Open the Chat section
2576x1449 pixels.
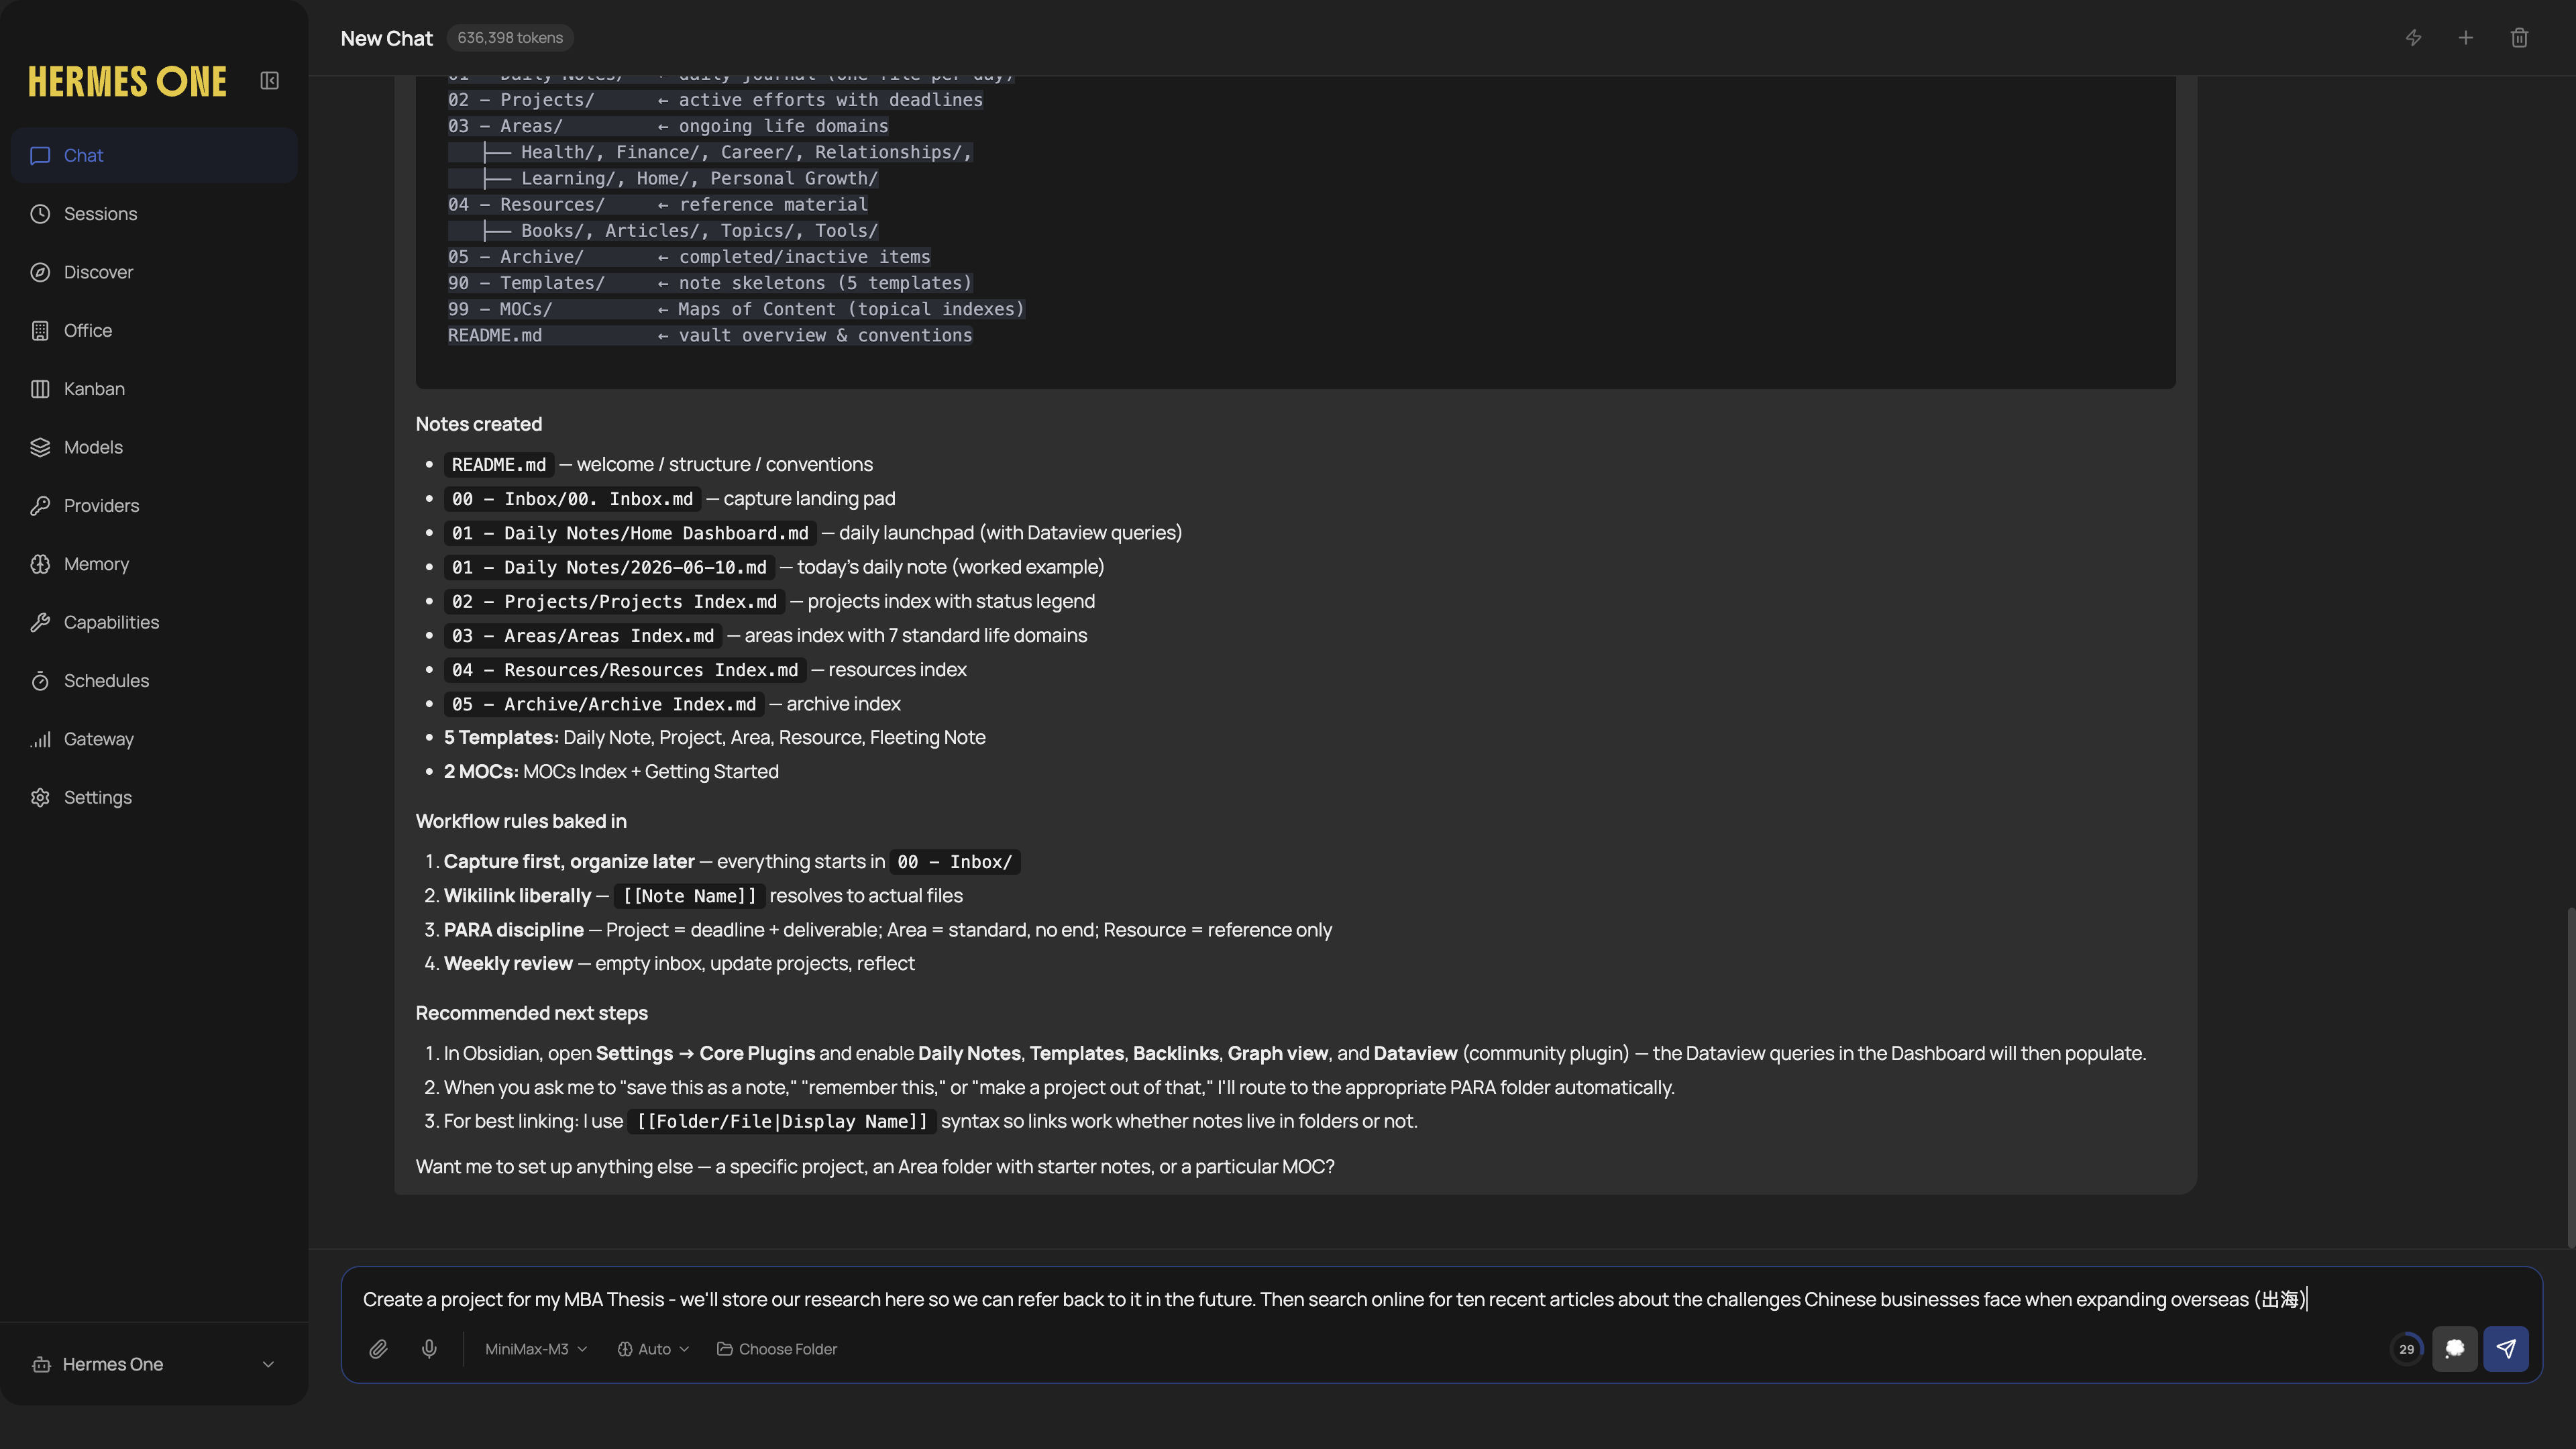(x=154, y=155)
